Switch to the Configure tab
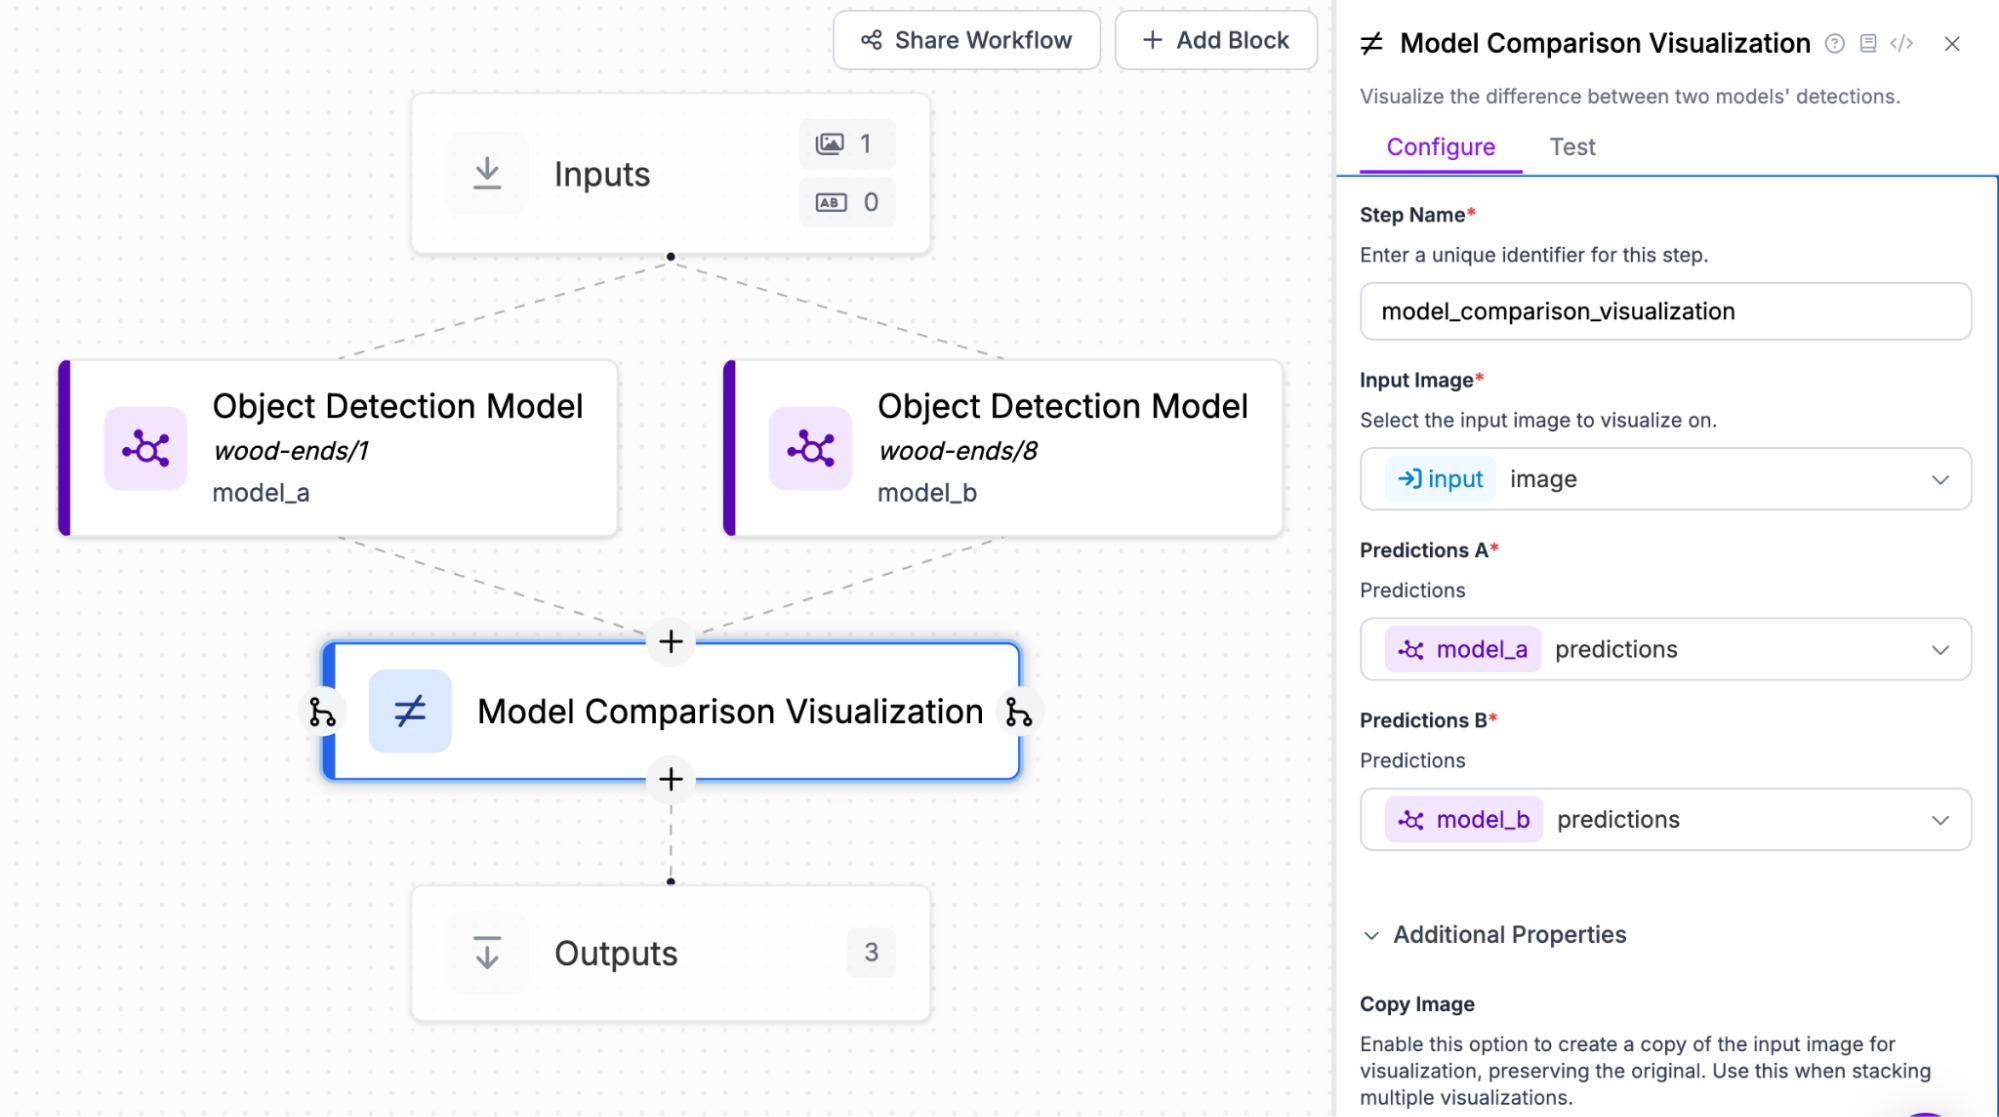The image size is (1999, 1117). click(x=1440, y=147)
